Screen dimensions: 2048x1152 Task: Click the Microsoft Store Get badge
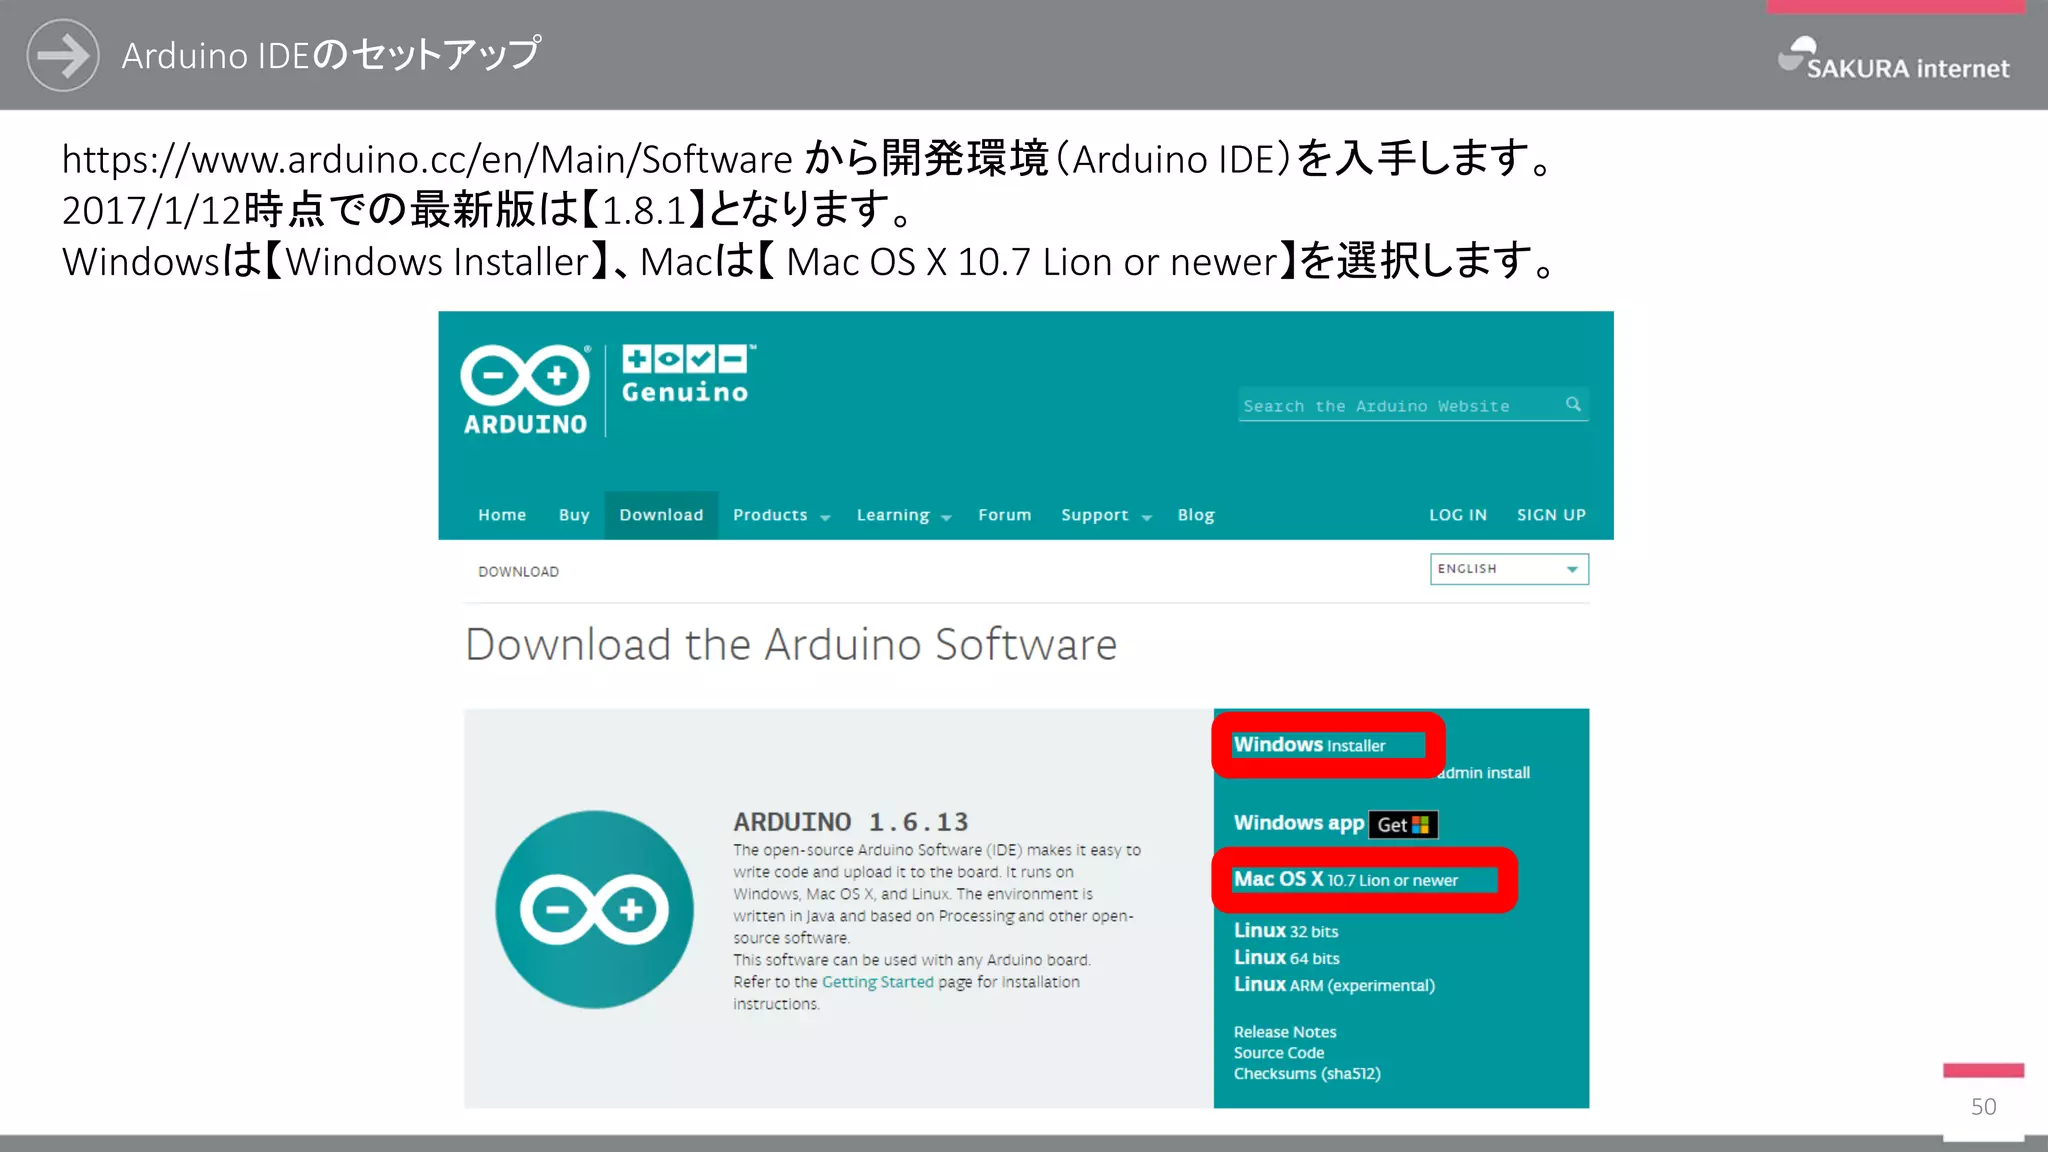(1403, 825)
